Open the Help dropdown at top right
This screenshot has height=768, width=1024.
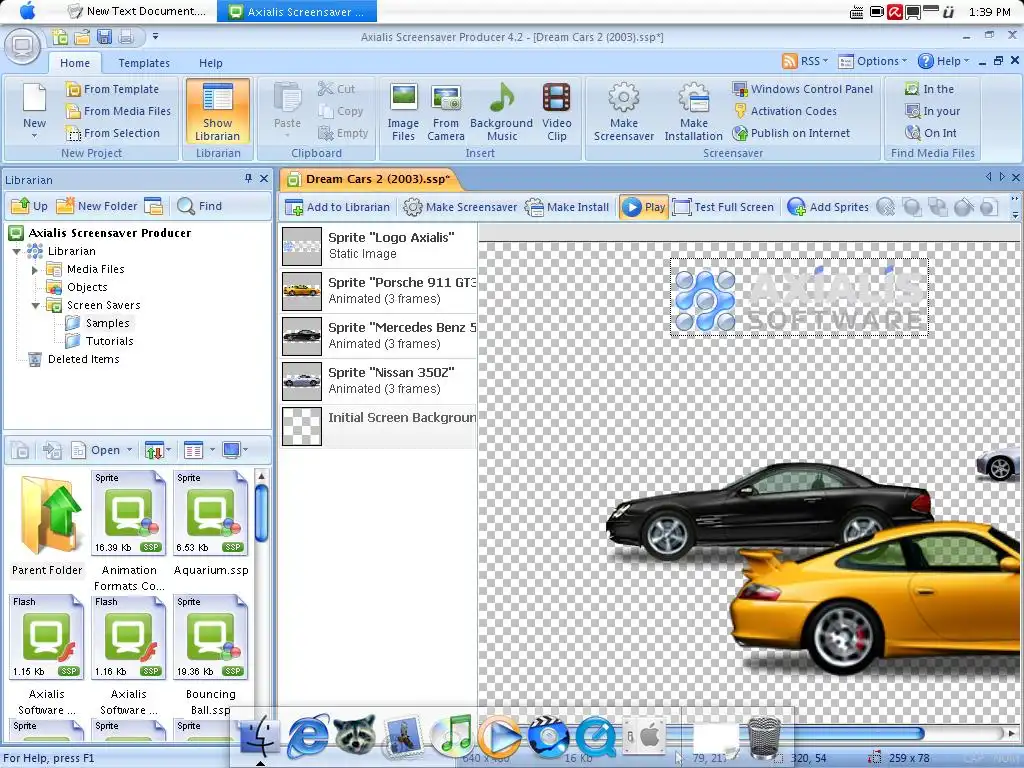coord(944,61)
